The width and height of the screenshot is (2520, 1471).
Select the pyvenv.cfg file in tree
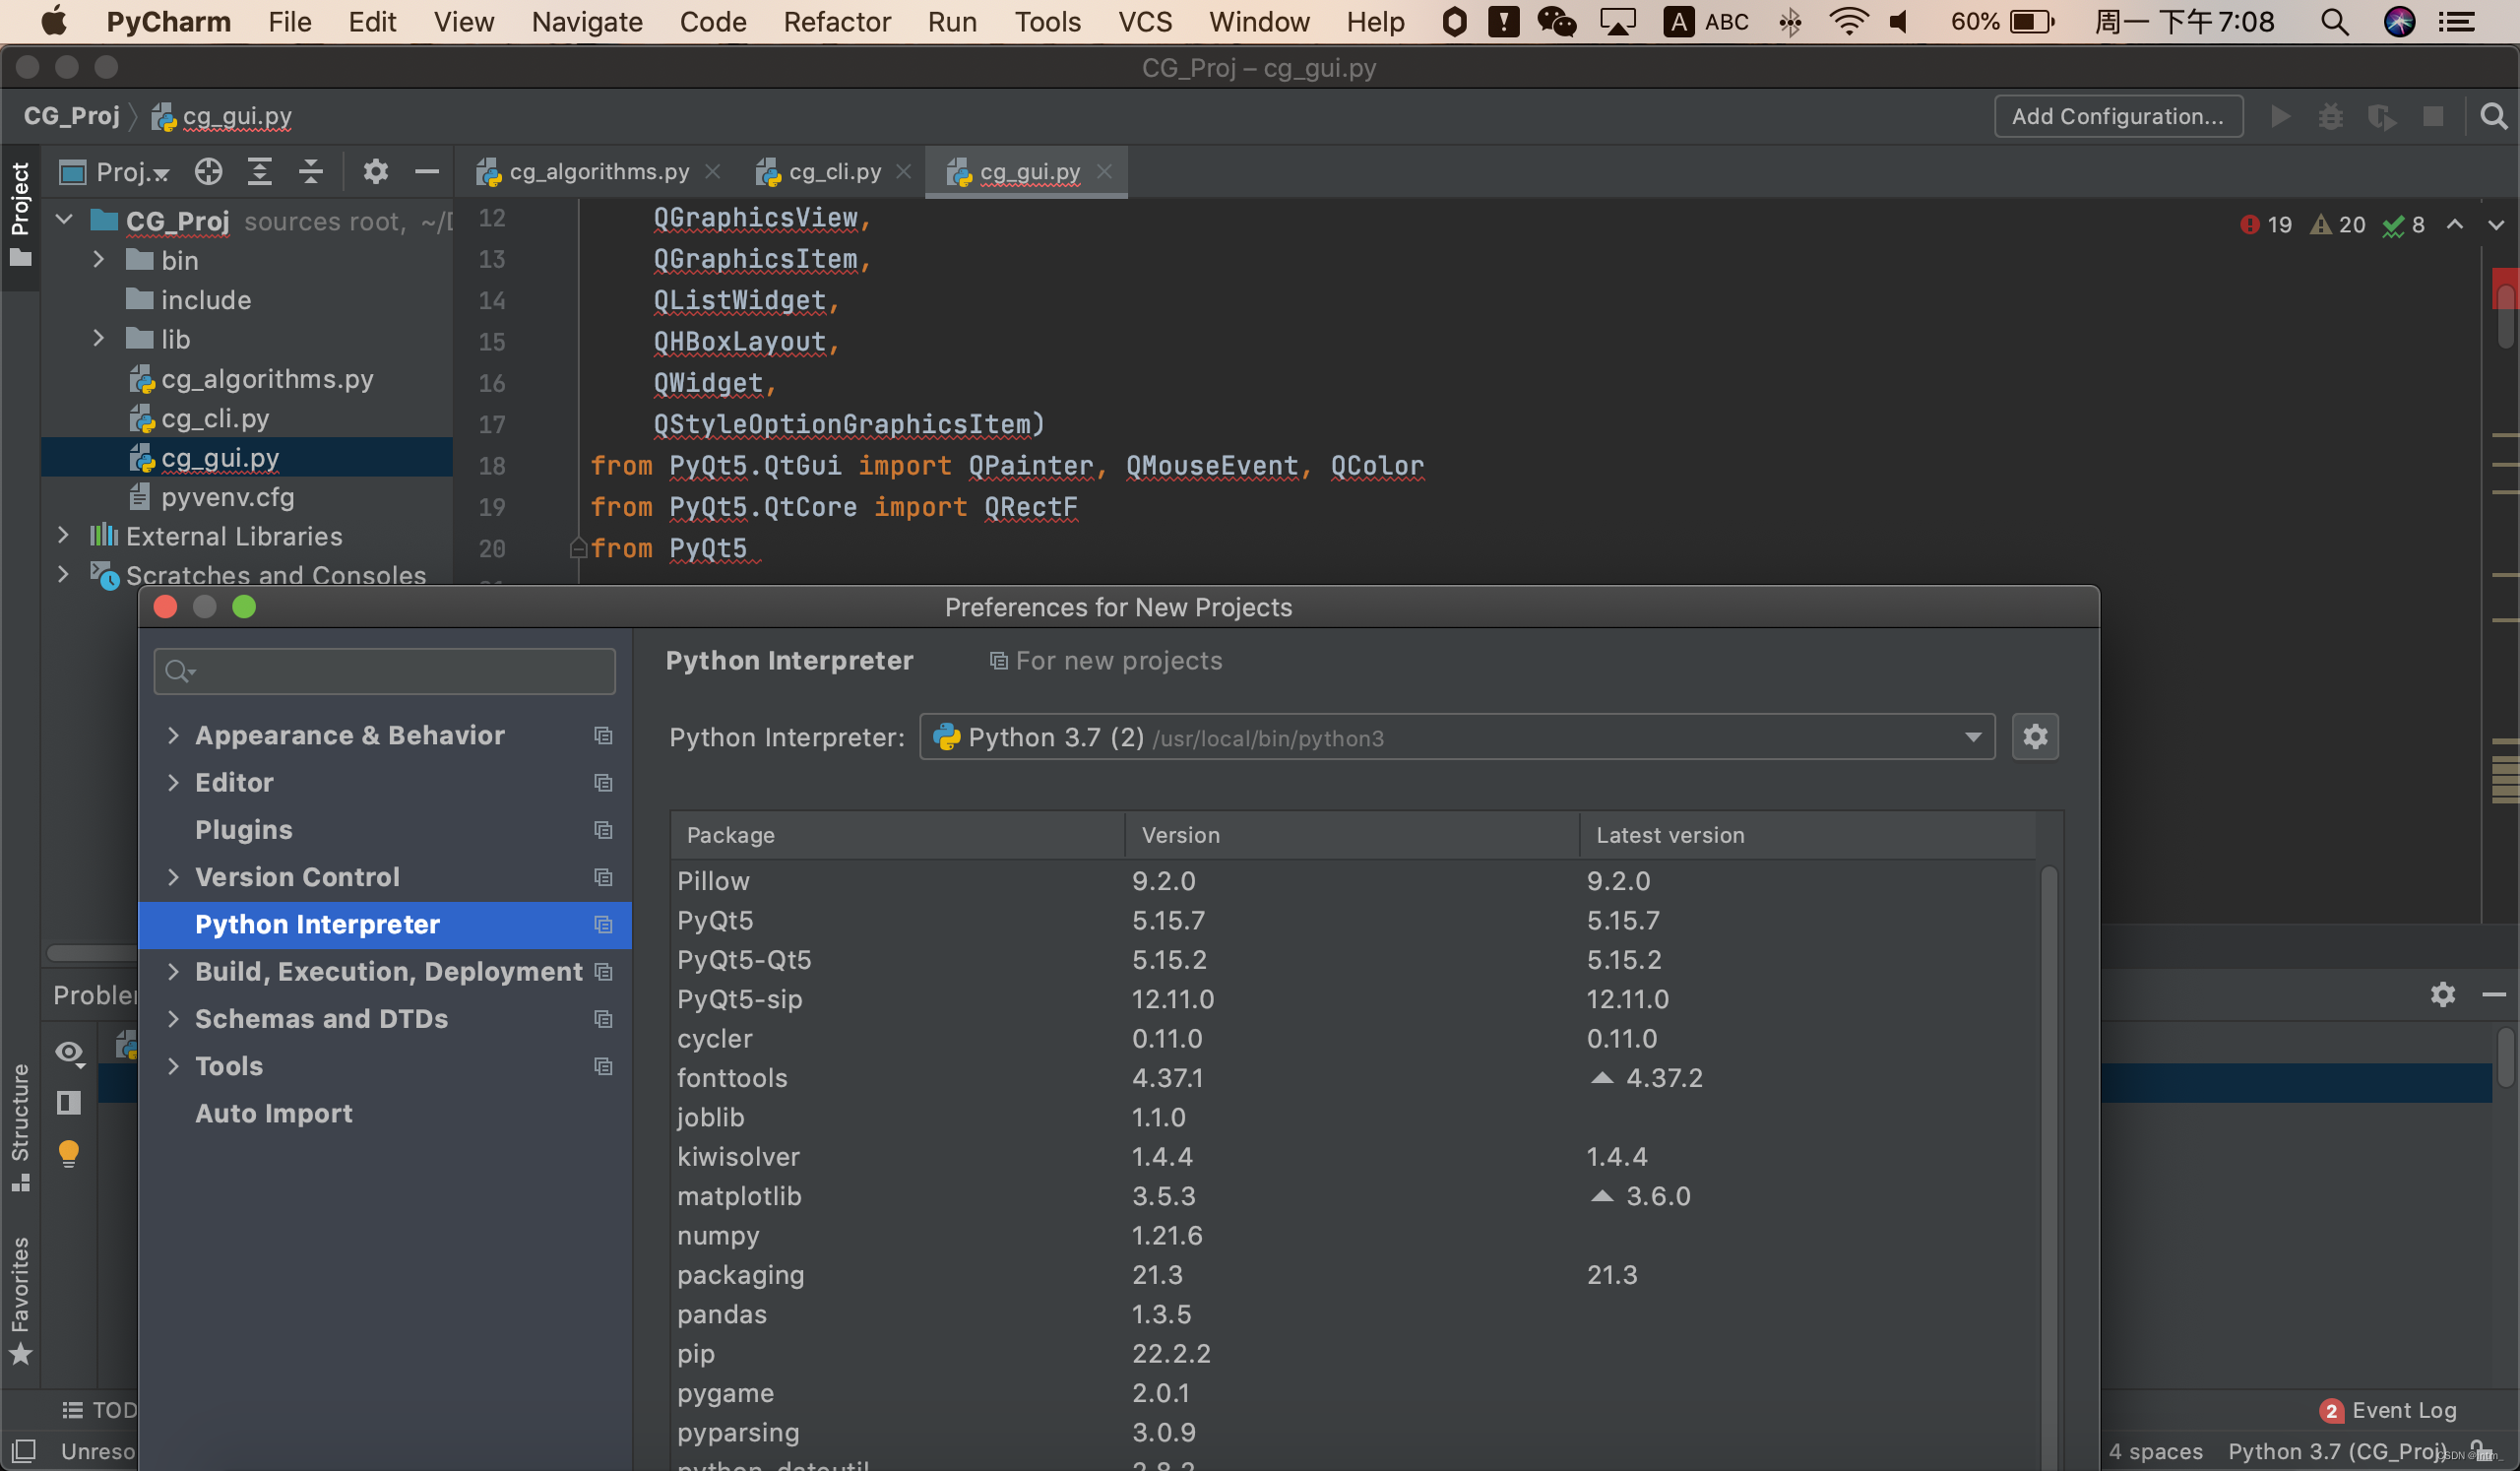click(228, 497)
